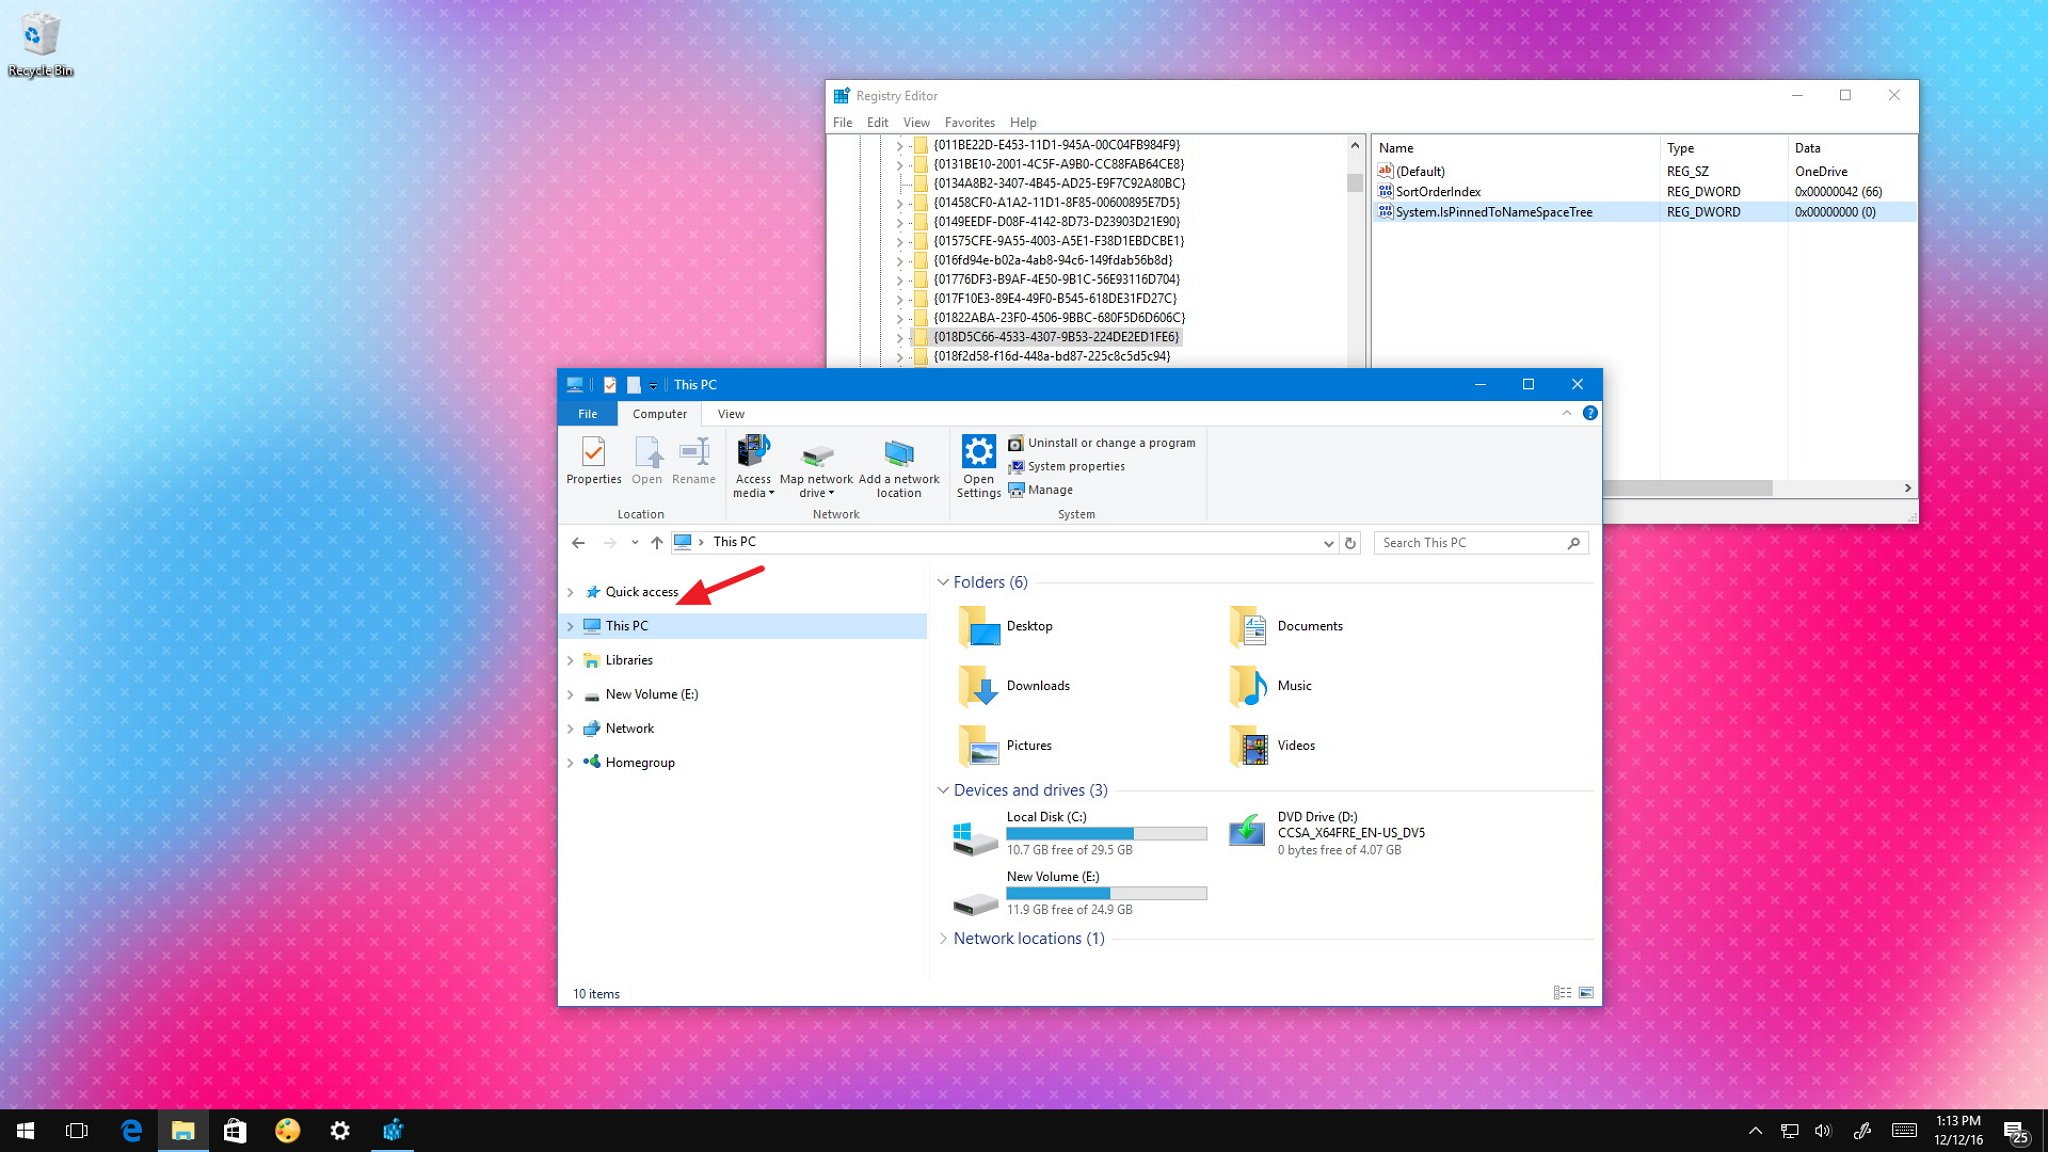Select the Rename icon in ribbon

click(693, 457)
